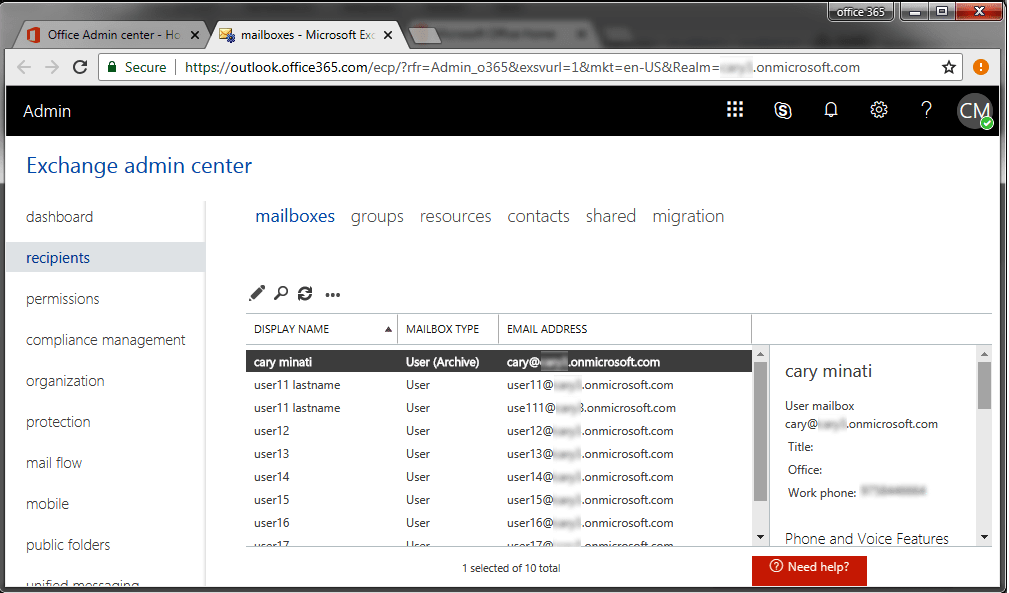Open the Office 365 settings gear

point(879,110)
